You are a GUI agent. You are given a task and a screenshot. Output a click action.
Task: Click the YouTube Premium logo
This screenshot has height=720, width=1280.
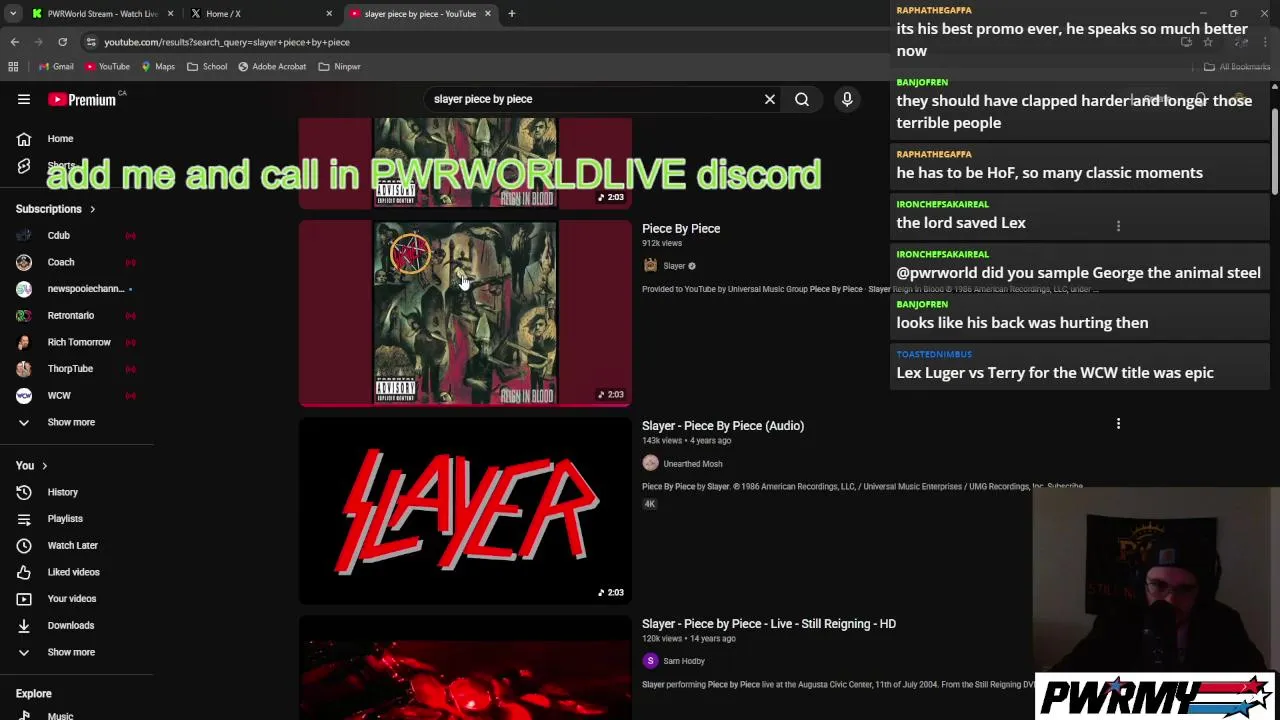[82, 99]
